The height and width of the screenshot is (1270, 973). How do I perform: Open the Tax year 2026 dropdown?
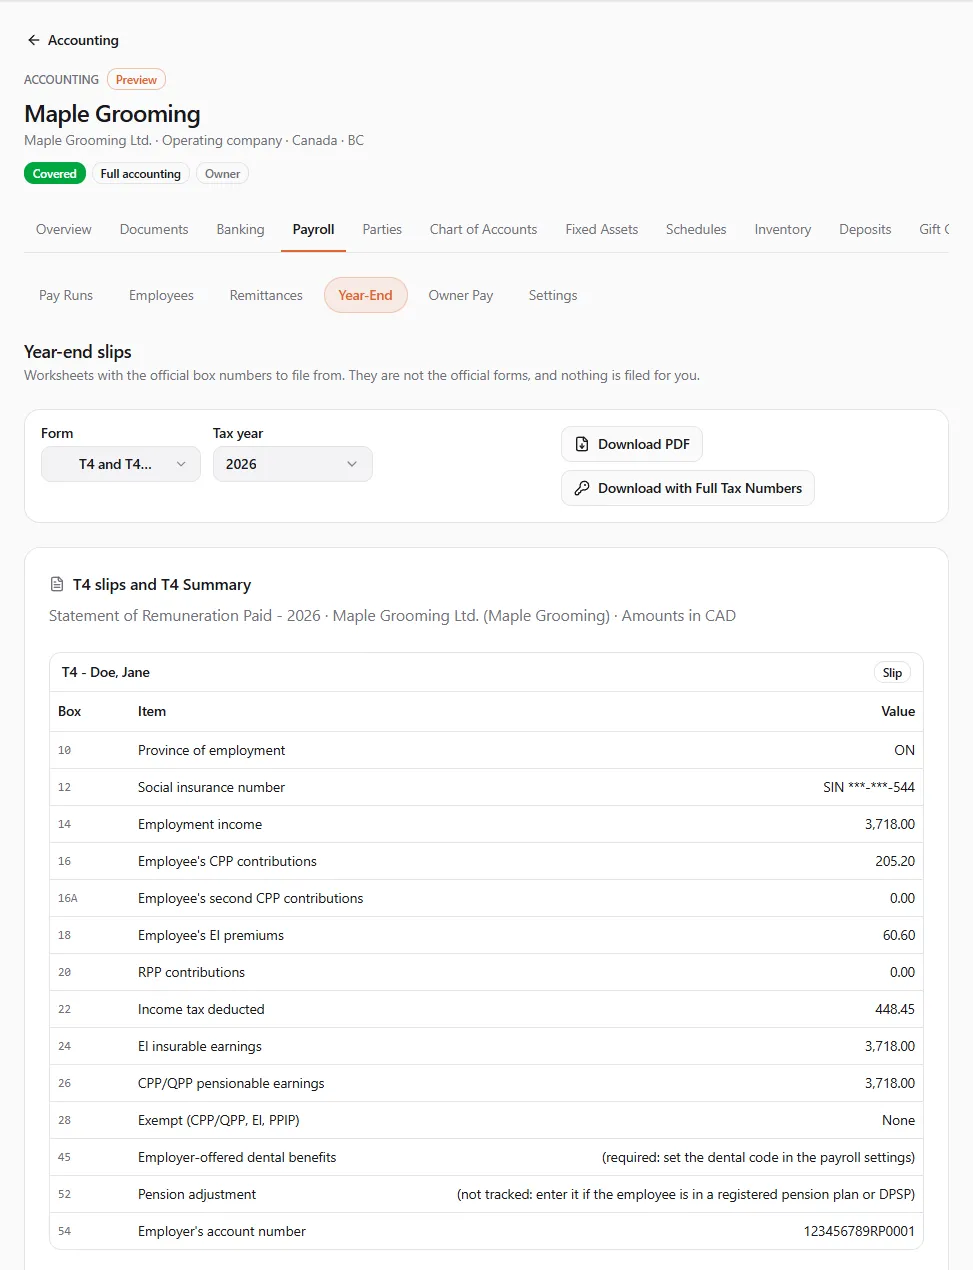click(293, 464)
